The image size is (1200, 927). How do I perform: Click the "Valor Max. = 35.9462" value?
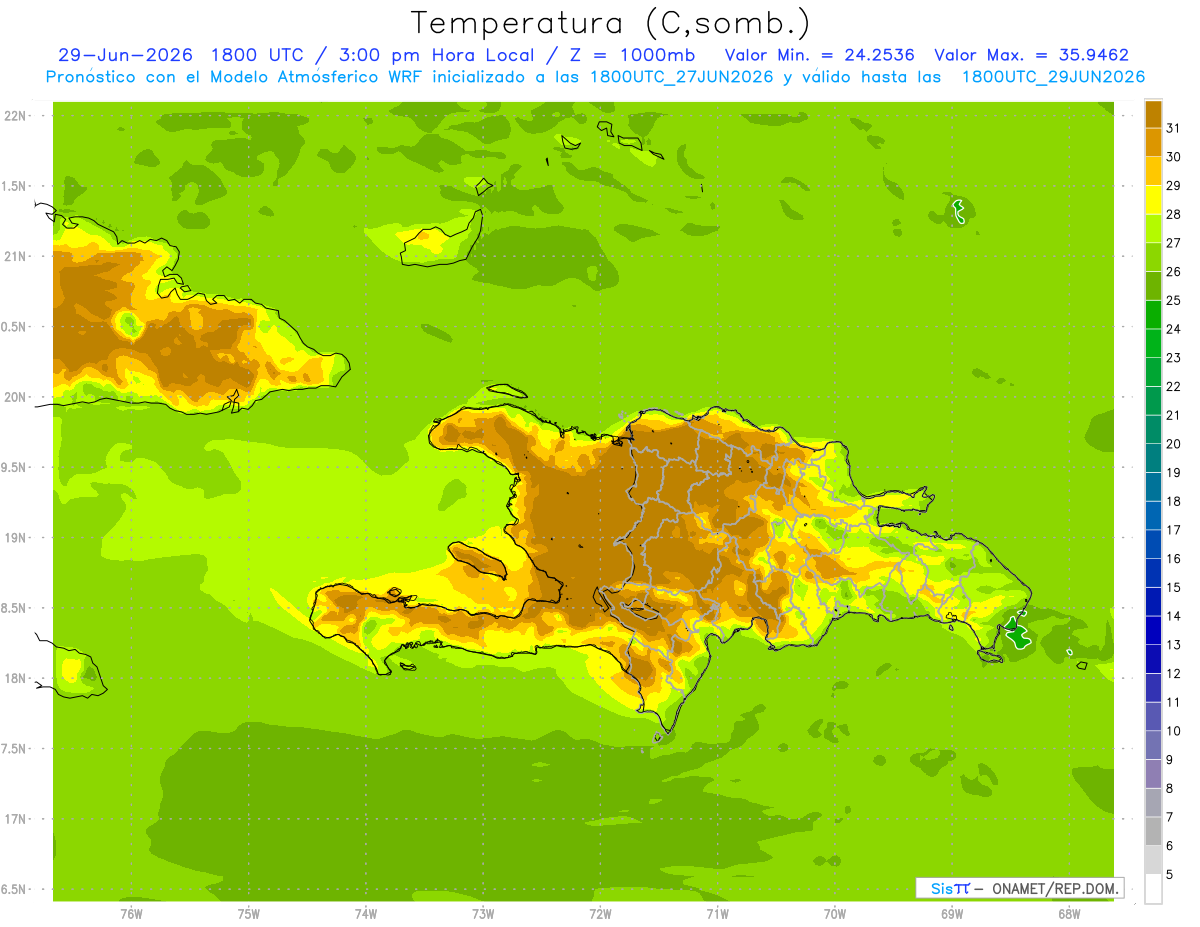(x=1031, y=55)
